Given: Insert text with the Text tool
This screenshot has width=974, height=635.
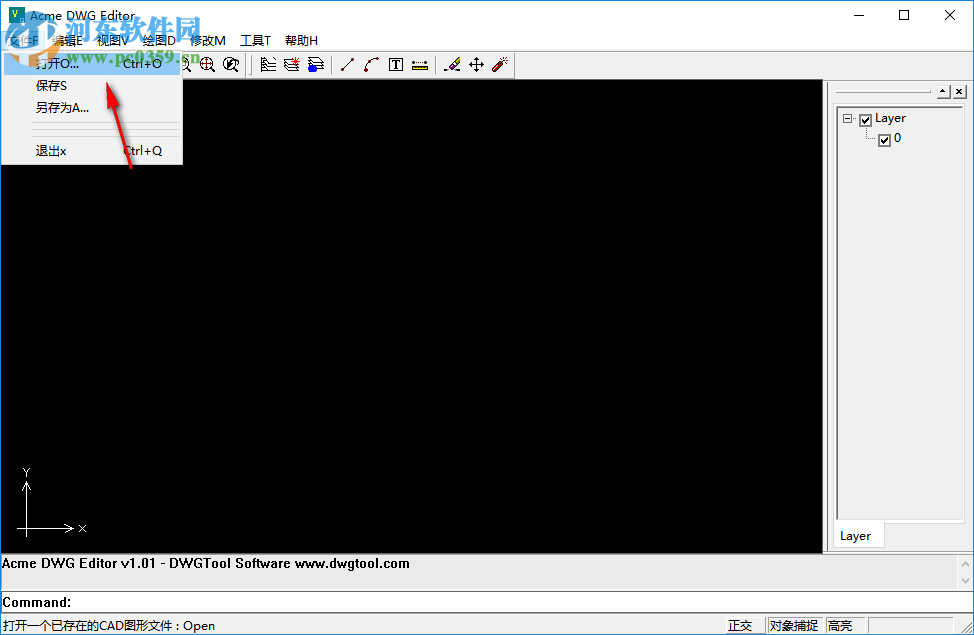Looking at the screenshot, I should coord(395,64).
